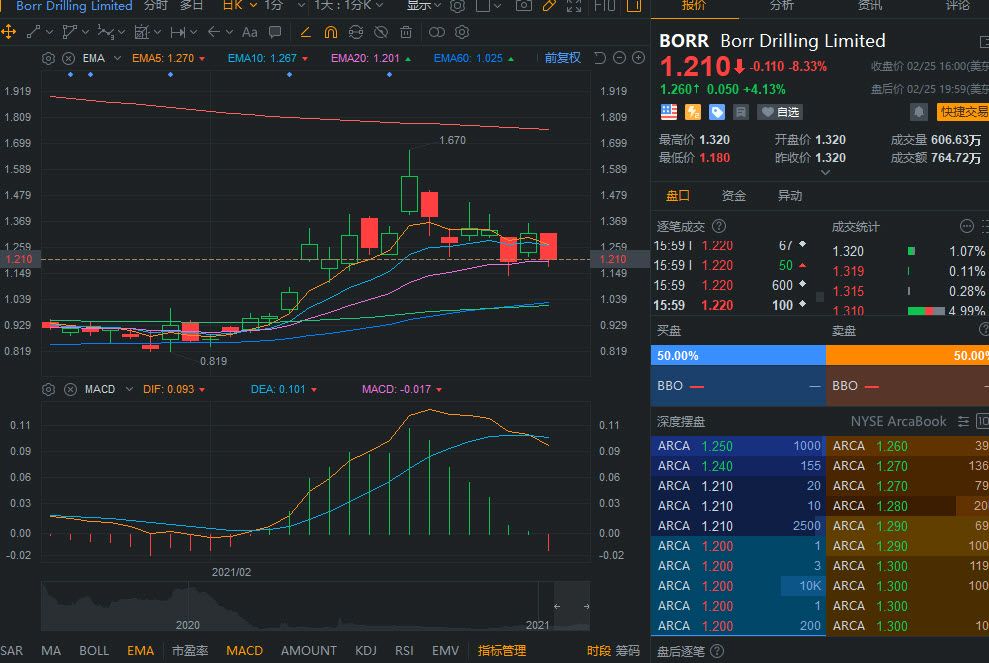Screen dimensions: 989x663
Task: Click the 快捷交易 quick trade button
Action: point(963,112)
